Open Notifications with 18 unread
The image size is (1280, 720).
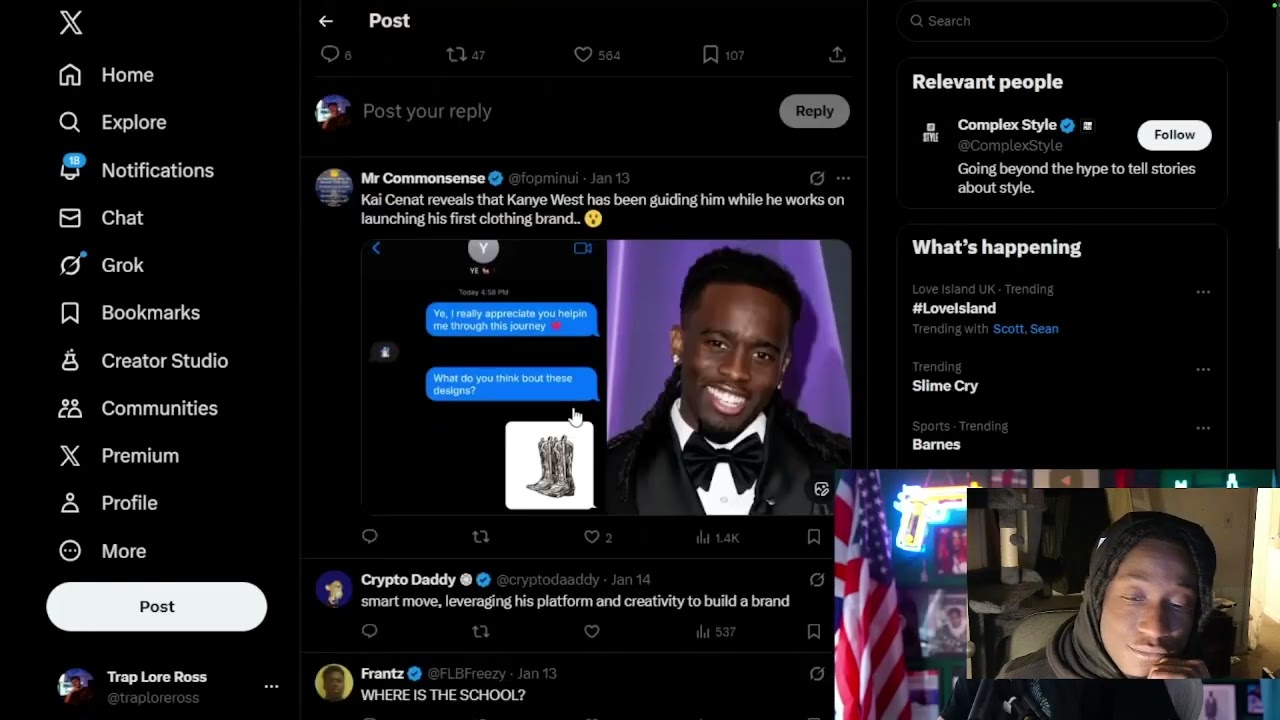[x=136, y=170]
